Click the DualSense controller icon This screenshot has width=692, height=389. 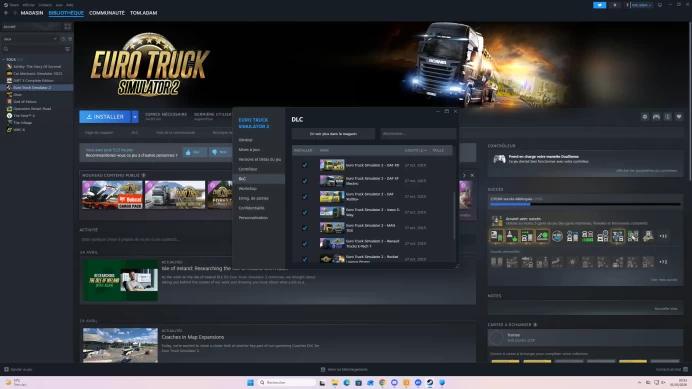[499, 159]
